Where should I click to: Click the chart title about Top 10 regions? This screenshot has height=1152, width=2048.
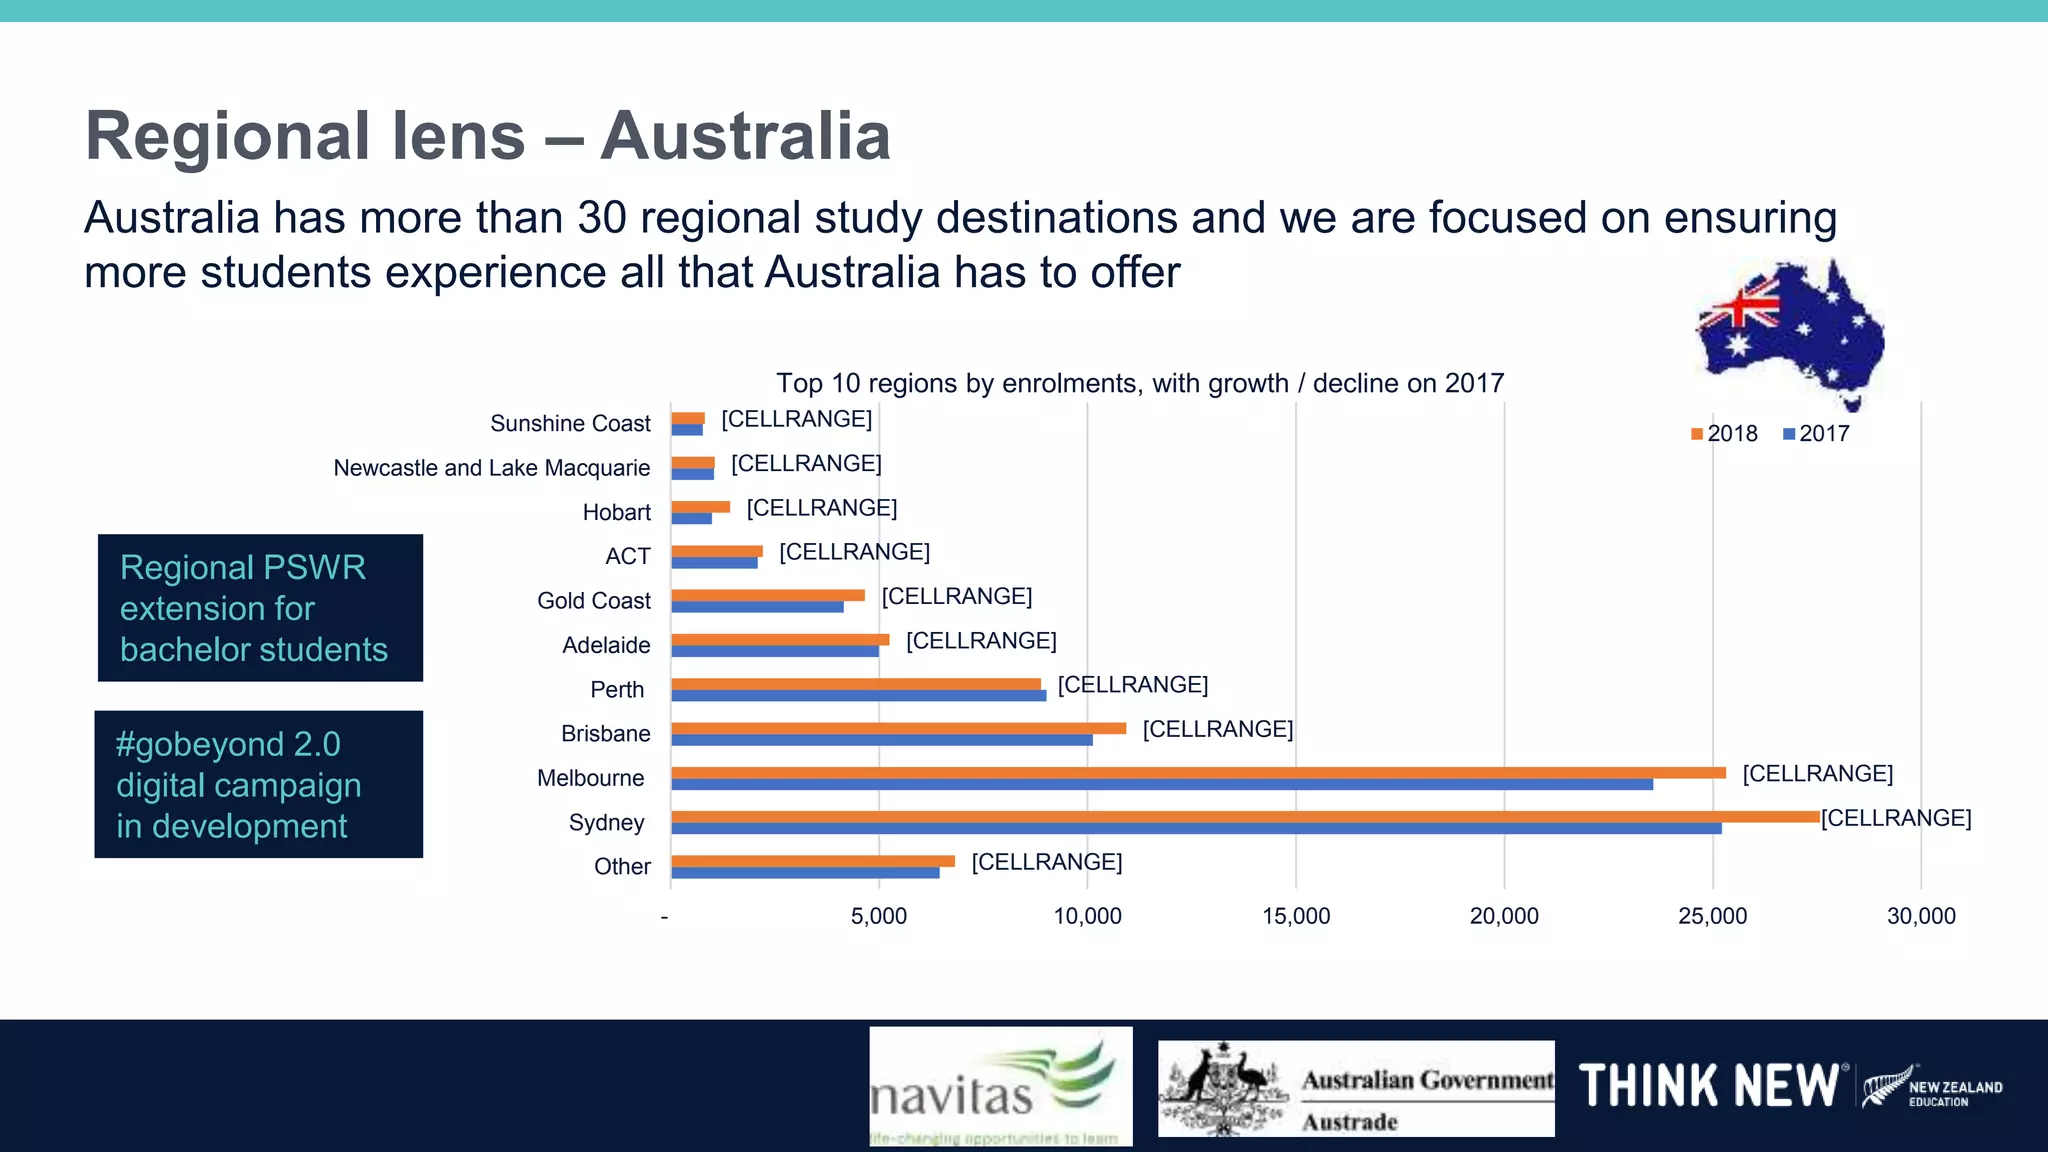pos(1139,383)
